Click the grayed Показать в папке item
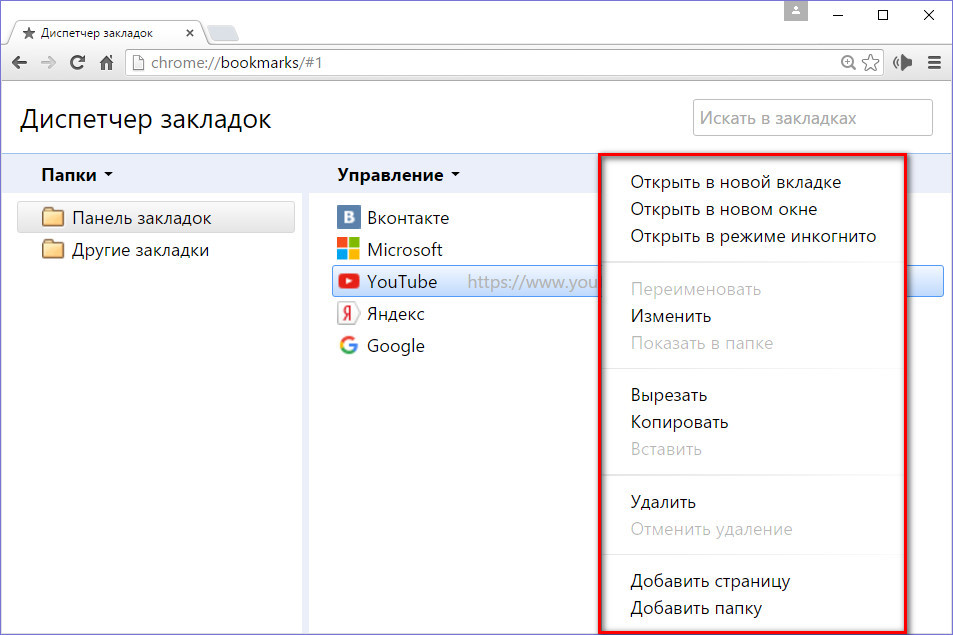Image resolution: width=953 pixels, height=635 pixels. 701,343
